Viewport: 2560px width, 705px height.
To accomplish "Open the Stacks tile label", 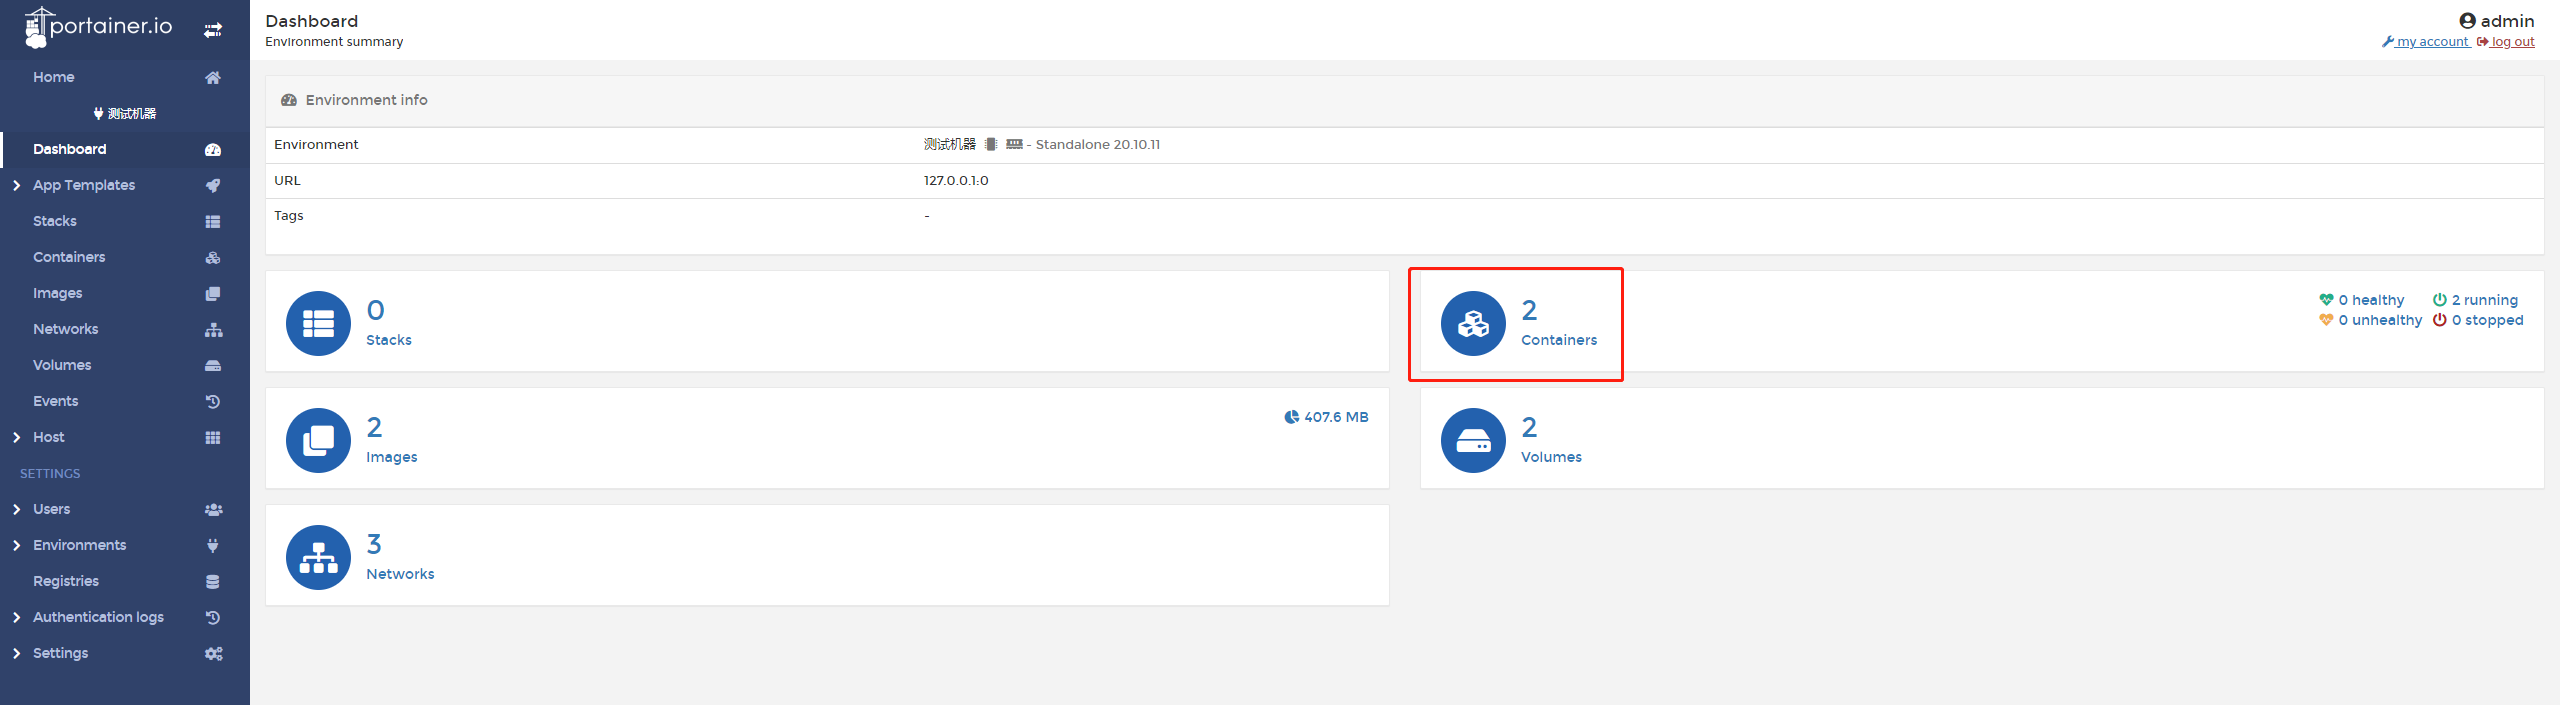I will click(x=389, y=340).
